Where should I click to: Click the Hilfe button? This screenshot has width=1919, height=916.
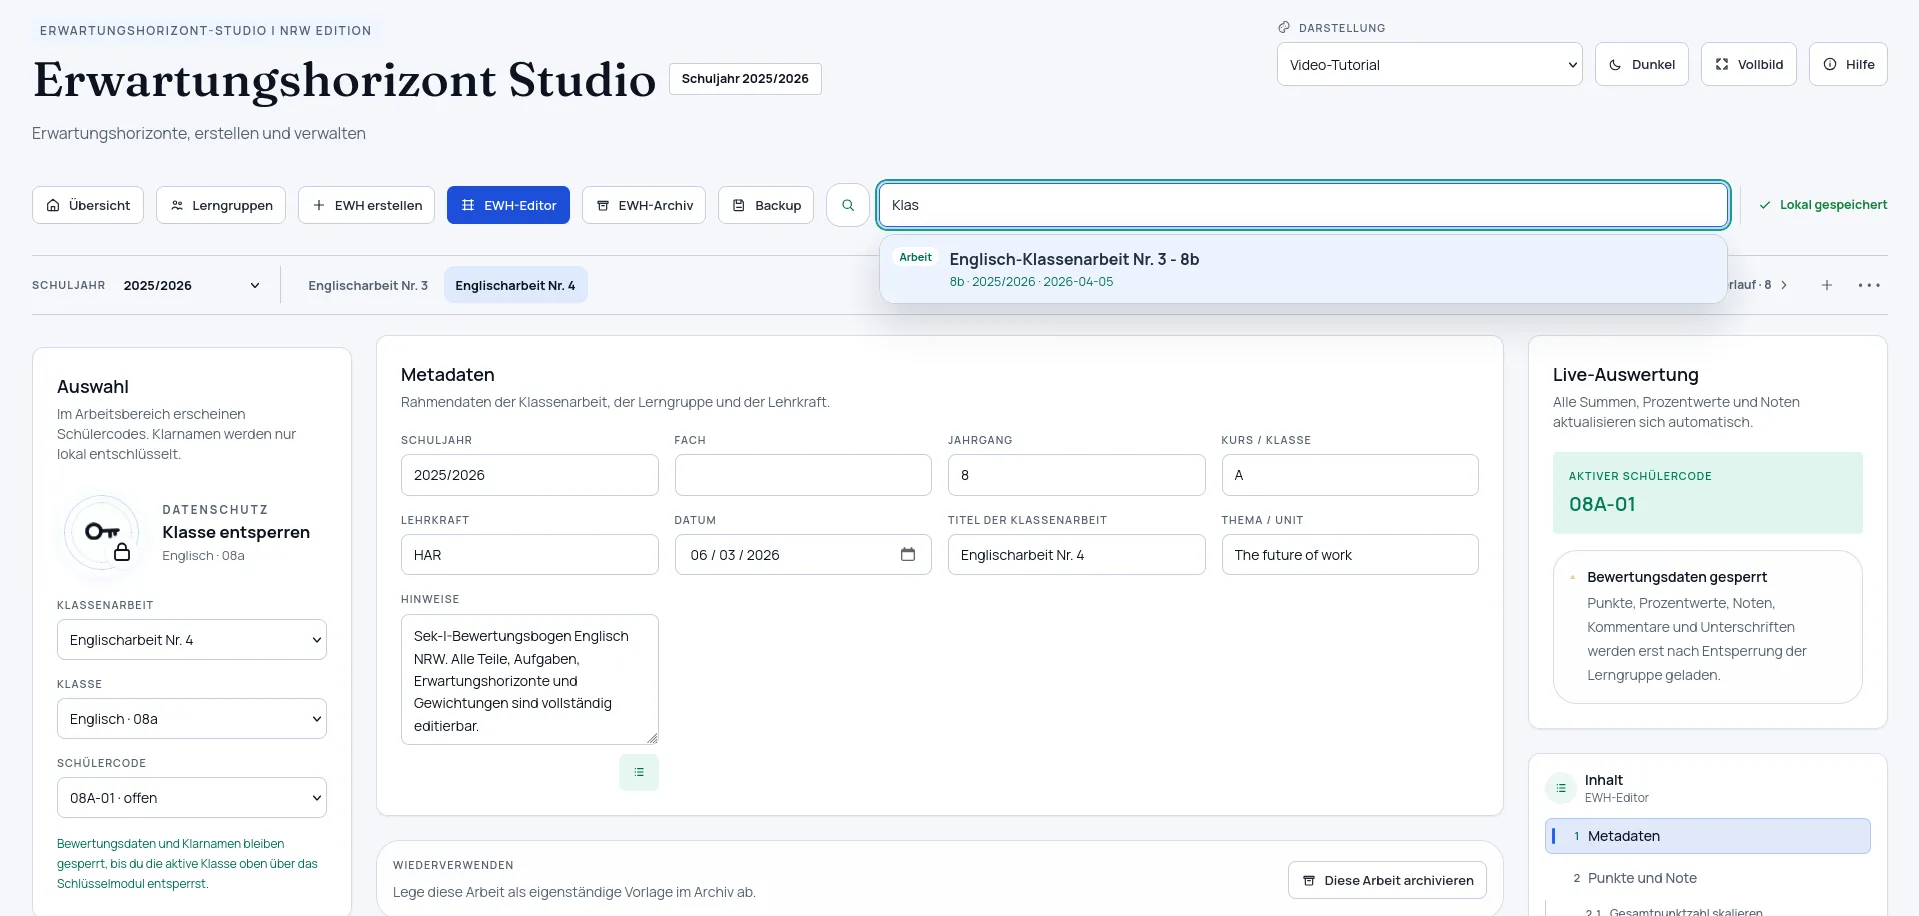(x=1848, y=64)
